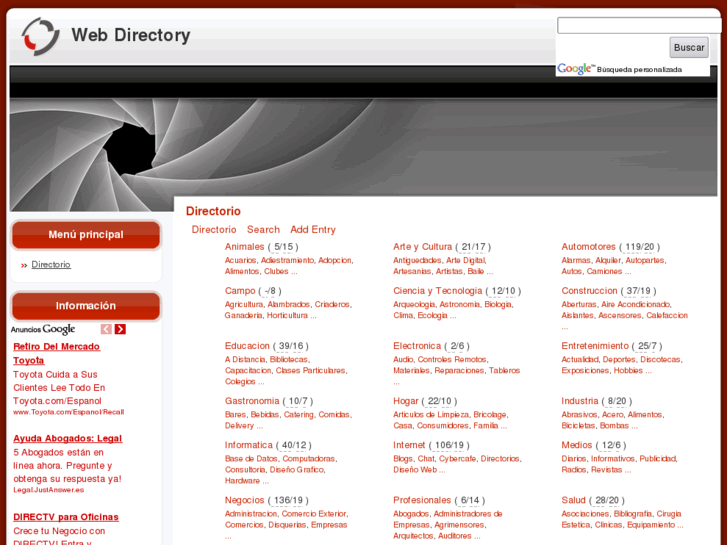Open the Agricultura subcategory link
The width and height of the screenshot is (727, 545).
(x=244, y=304)
